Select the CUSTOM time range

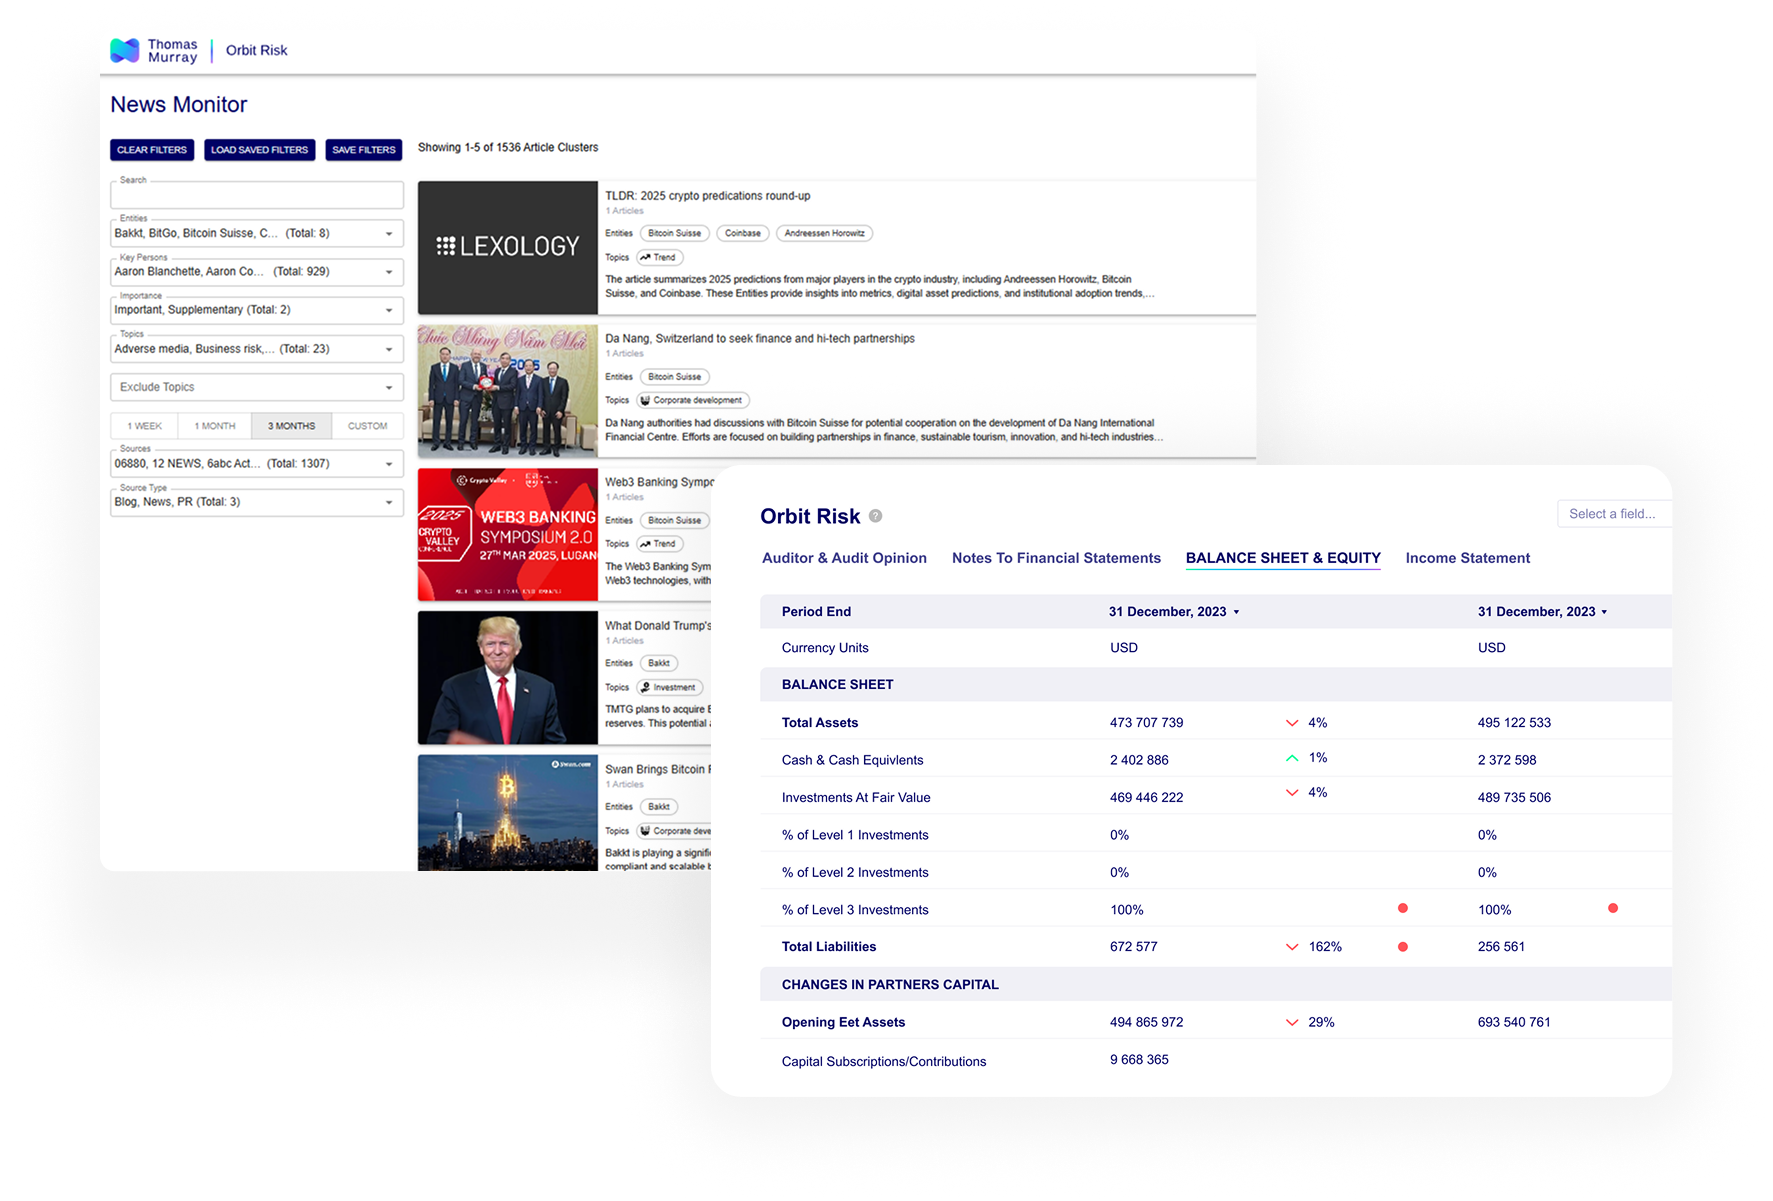click(368, 426)
